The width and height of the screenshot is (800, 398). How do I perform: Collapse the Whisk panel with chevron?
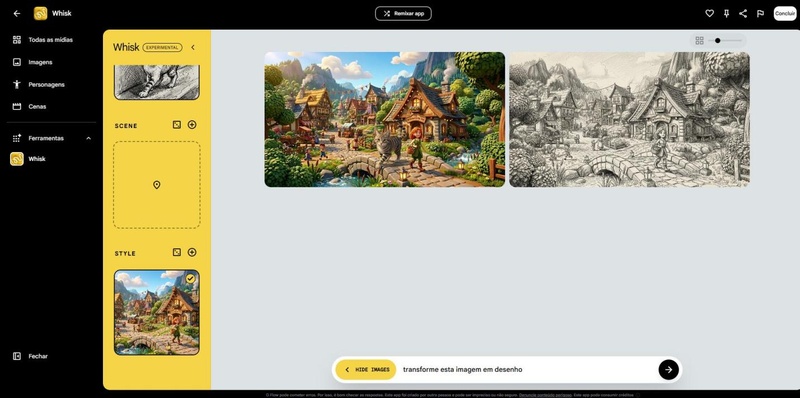pos(193,47)
